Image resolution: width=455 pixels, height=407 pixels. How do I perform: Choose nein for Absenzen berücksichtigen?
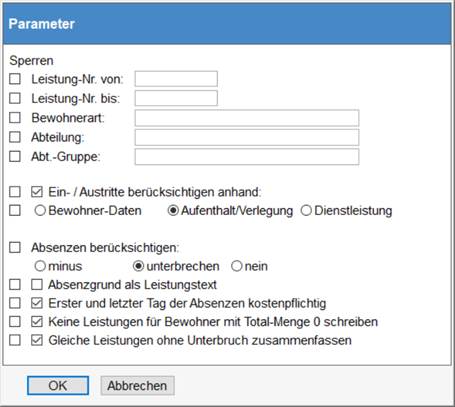tap(237, 266)
